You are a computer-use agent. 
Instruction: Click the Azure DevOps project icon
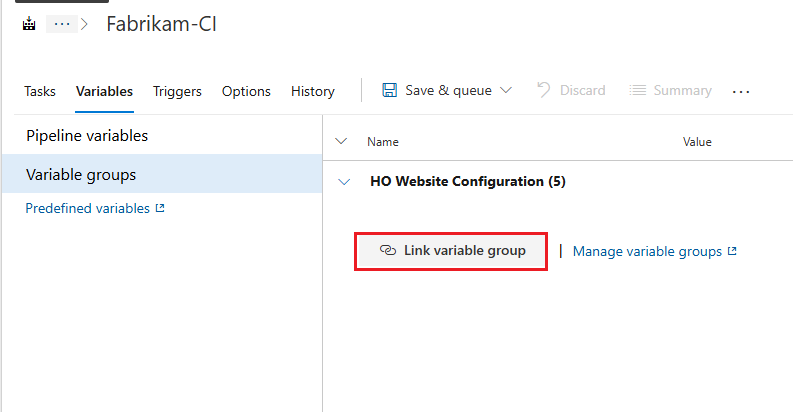coord(28,25)
